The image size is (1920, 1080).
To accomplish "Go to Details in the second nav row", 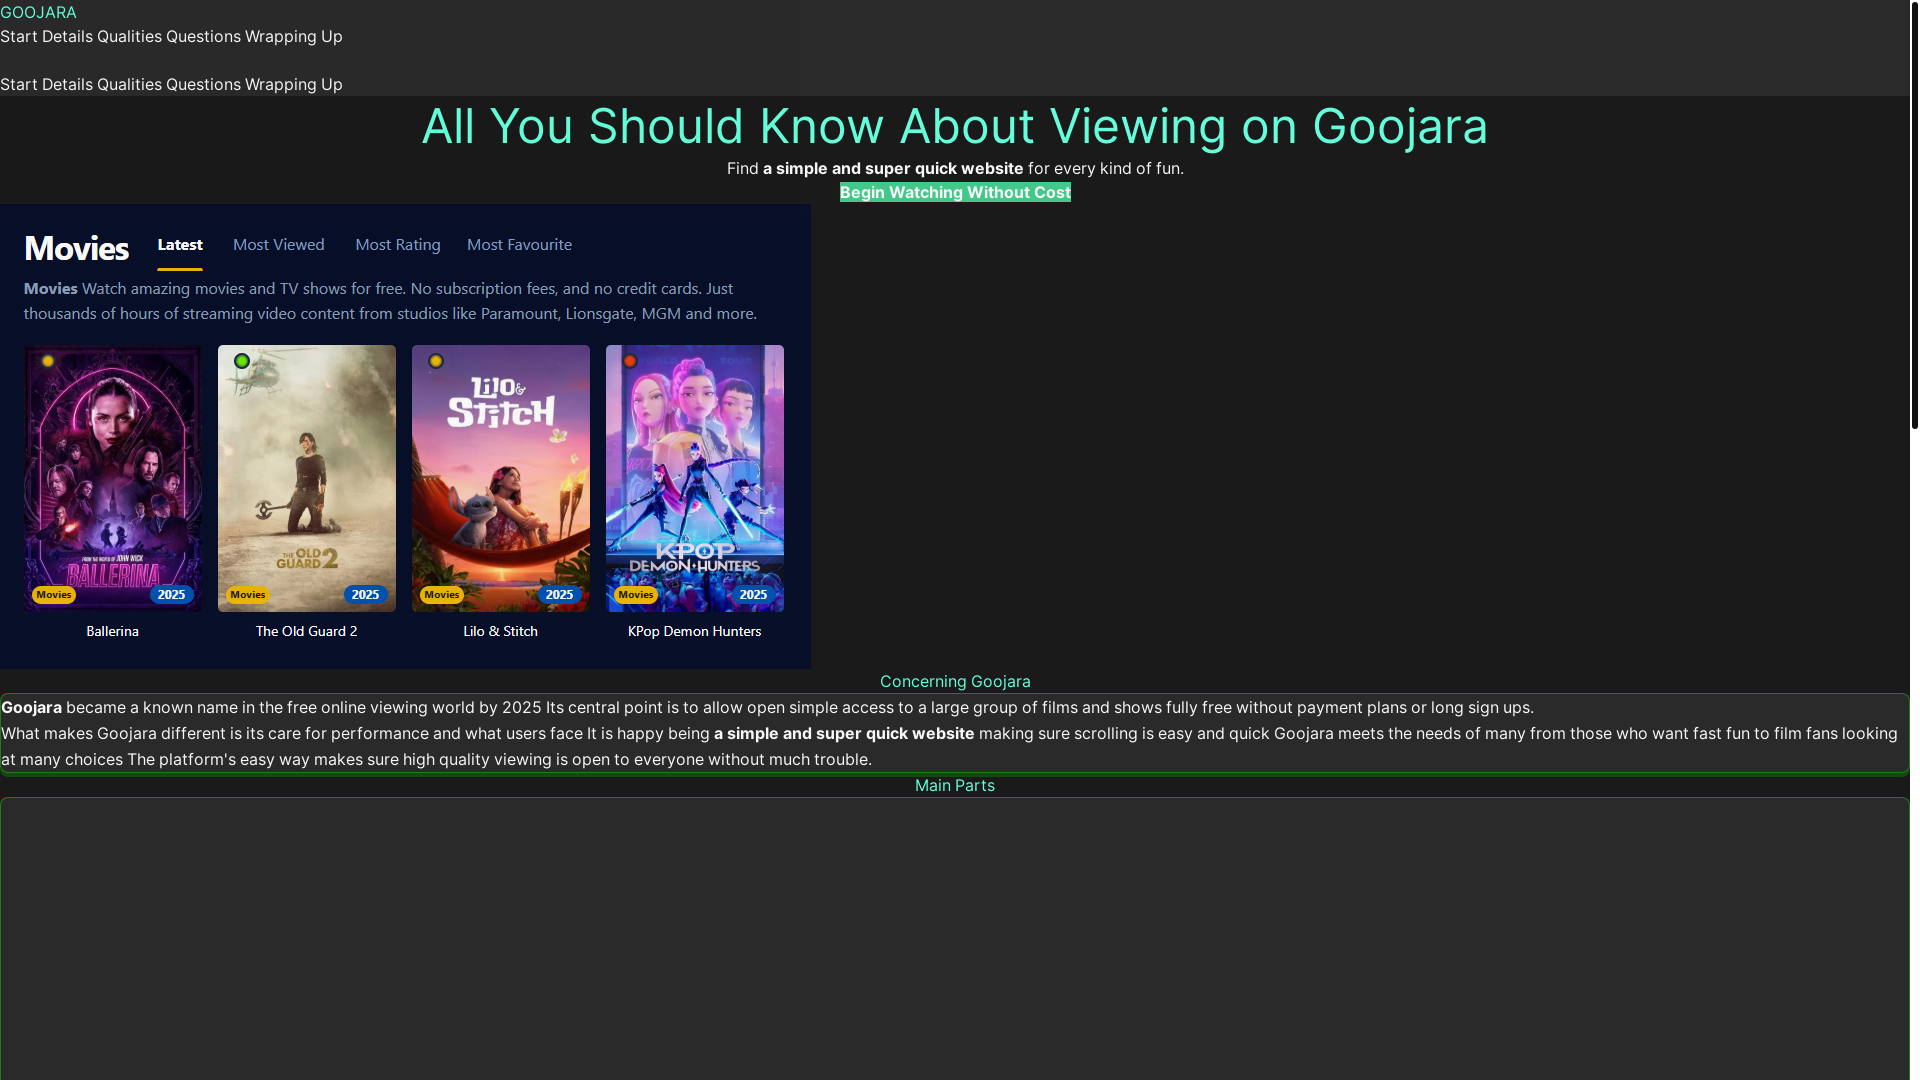I will tap(67, 84).
